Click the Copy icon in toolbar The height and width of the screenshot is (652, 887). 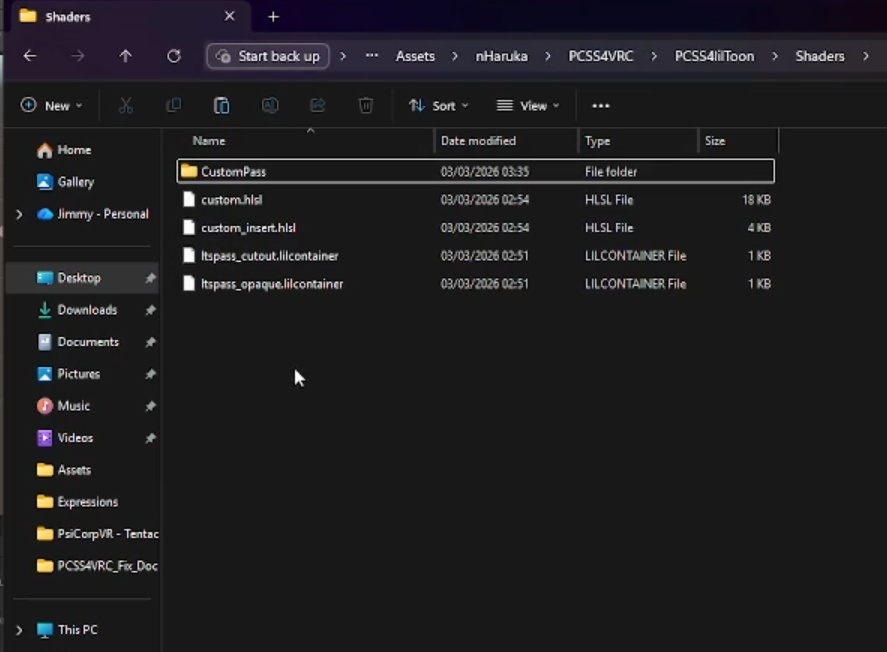(174, 106)
